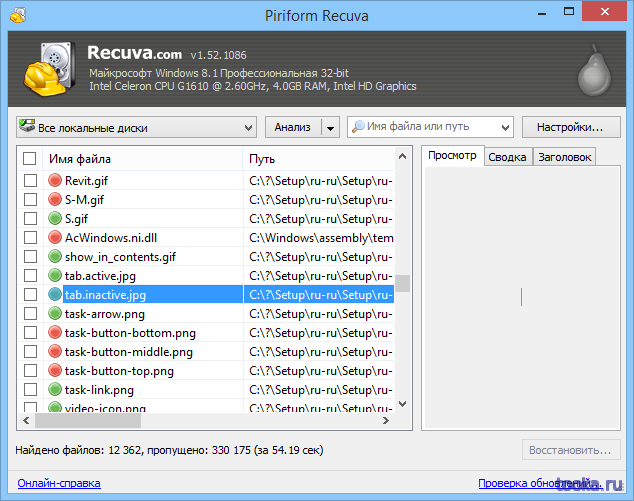Open the Настройки settings button
The height and width of the screenshot is (501, 634).
[x=571, y=127]
